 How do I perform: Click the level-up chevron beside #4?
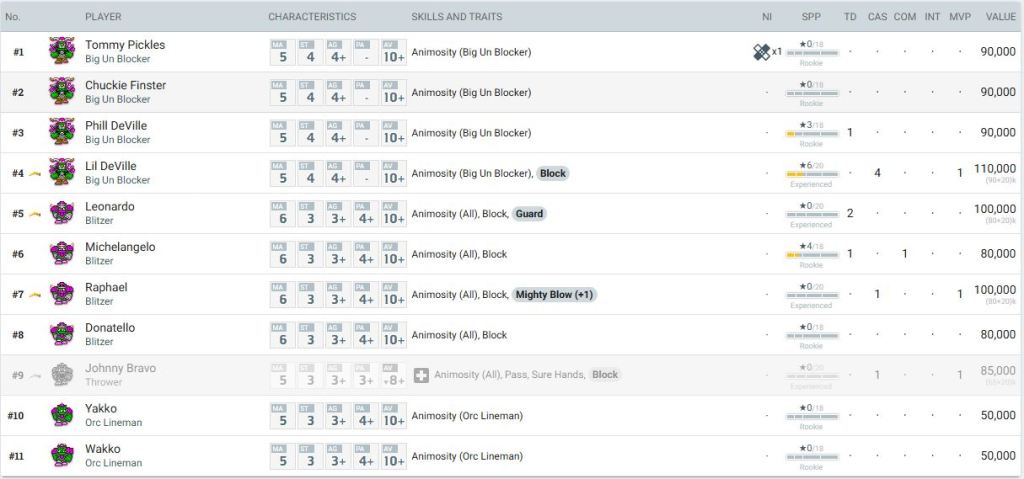click(35, 173)
